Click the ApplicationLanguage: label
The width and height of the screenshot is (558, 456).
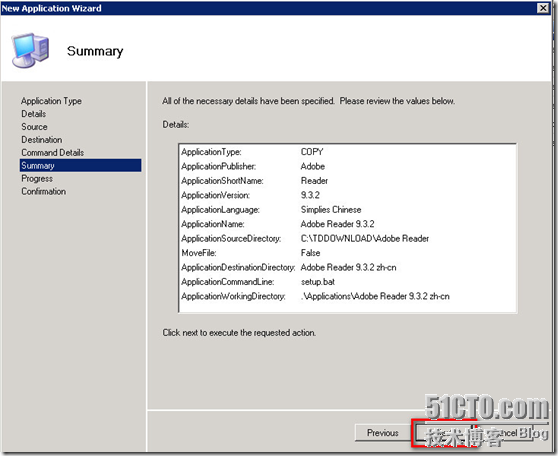point(220,210)
